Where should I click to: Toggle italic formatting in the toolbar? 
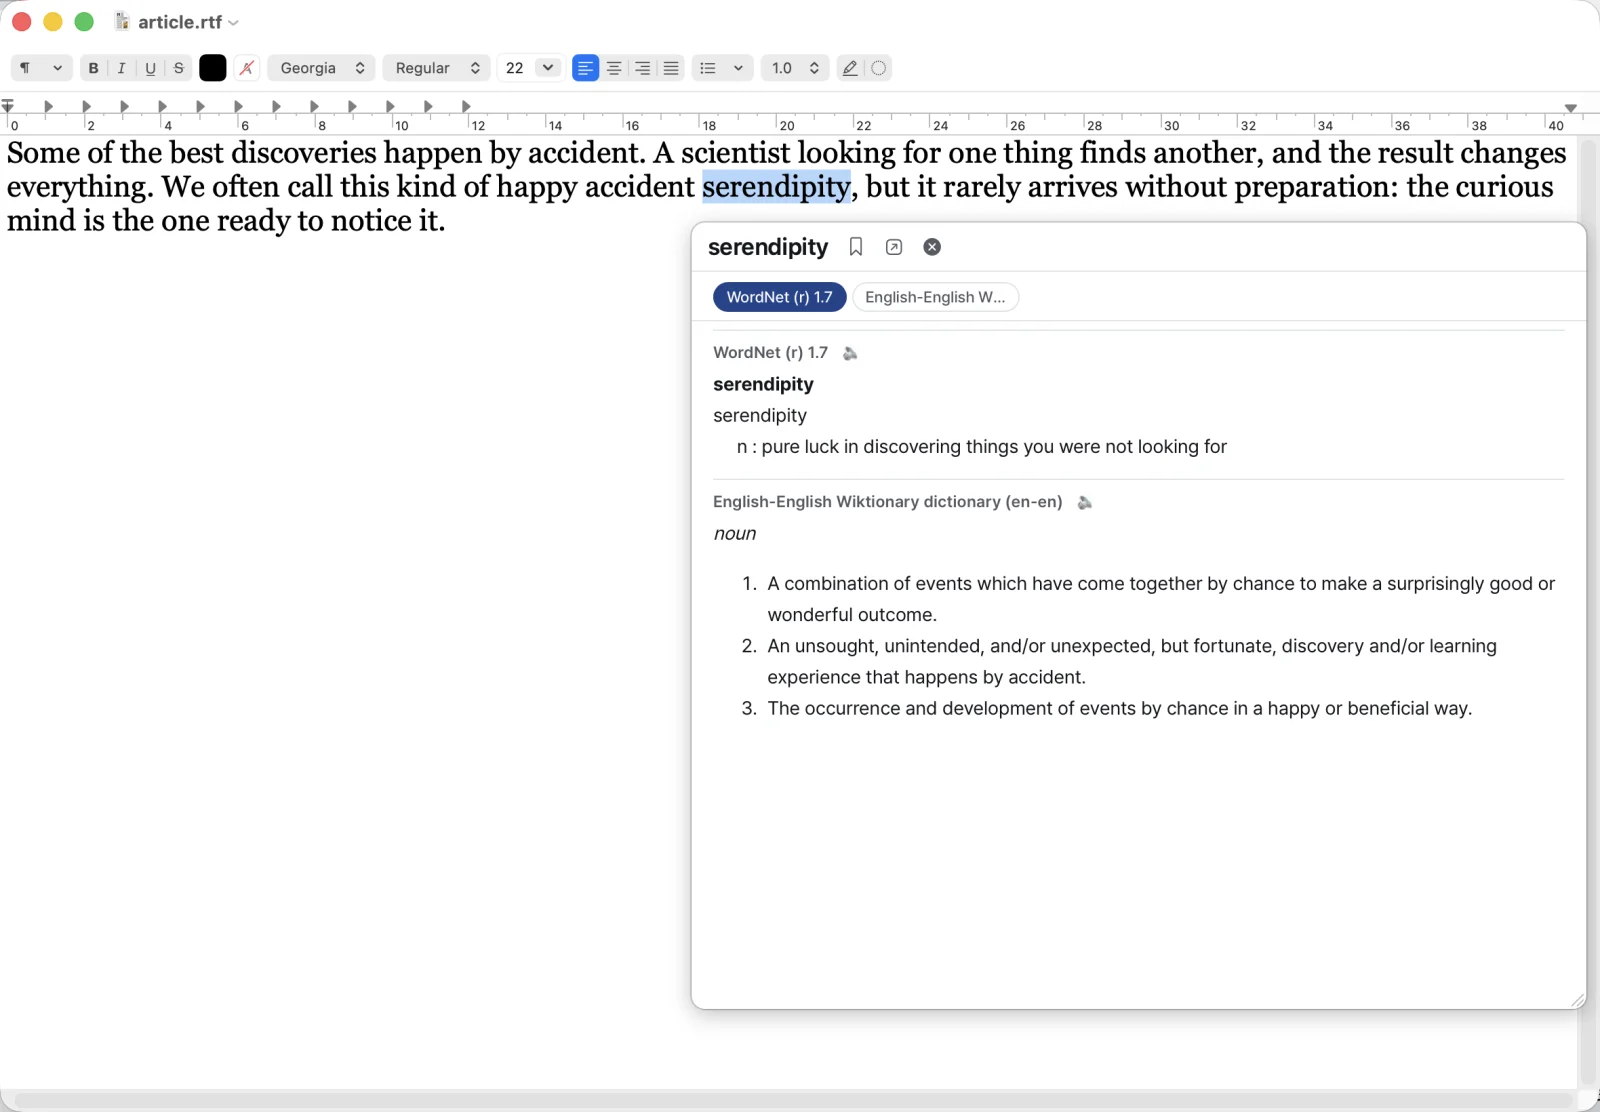pyautogui.click(x=122, y=68)
